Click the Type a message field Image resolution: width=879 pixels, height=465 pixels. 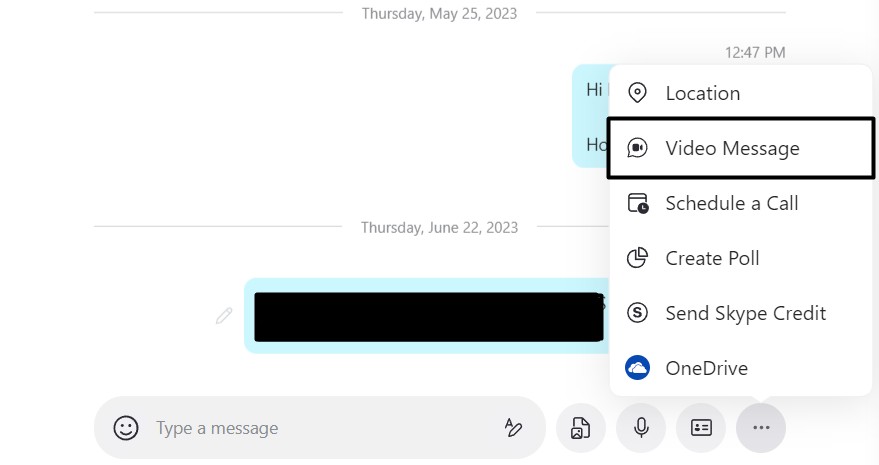coord(320,428)
